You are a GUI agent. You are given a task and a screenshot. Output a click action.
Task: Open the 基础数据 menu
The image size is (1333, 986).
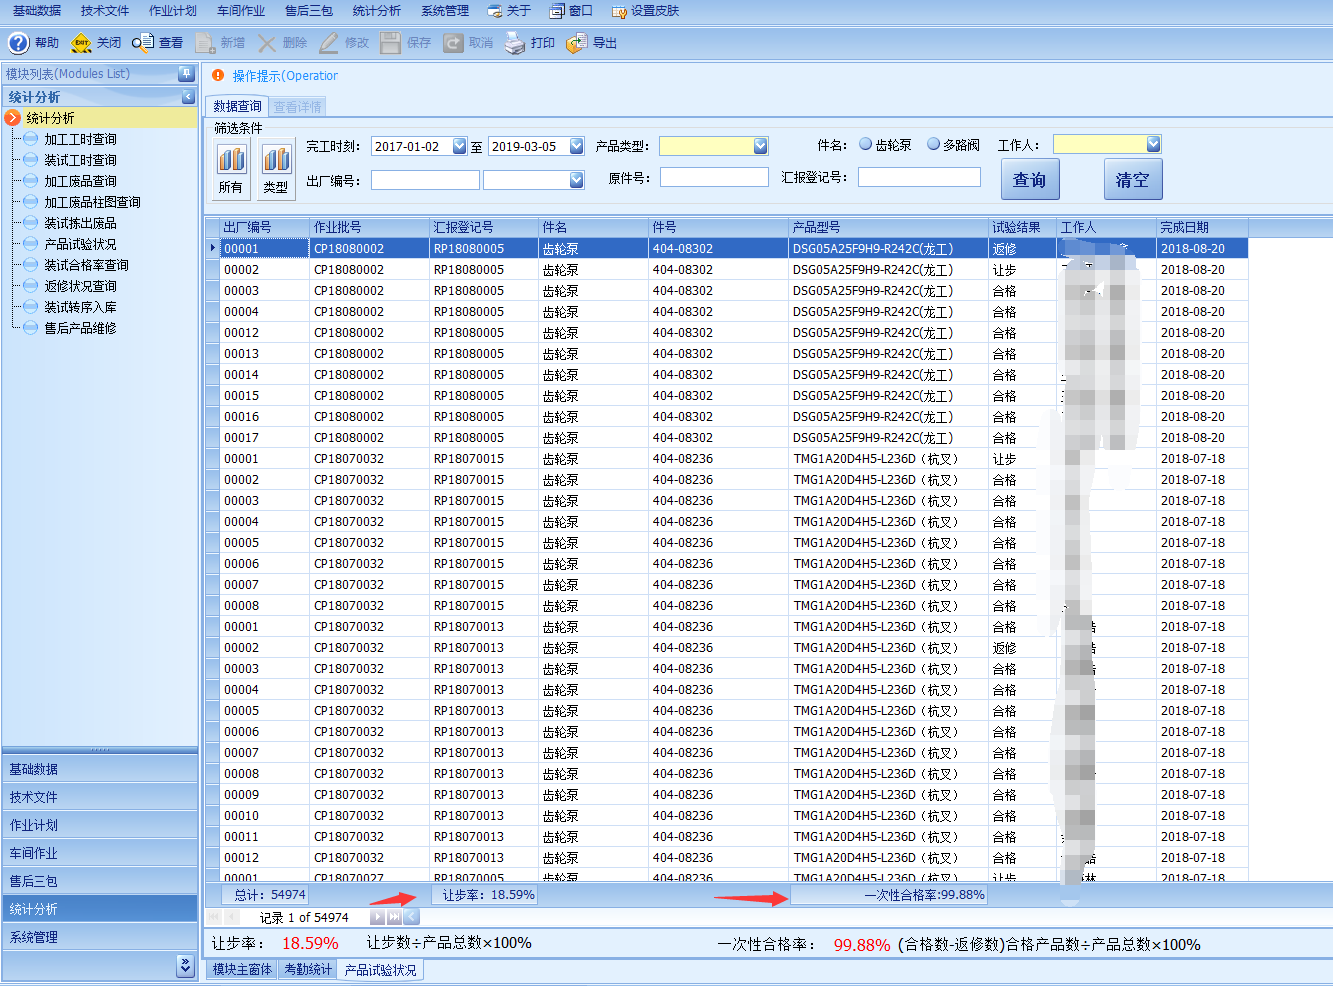pyautogui.click(x=37, y=11)
